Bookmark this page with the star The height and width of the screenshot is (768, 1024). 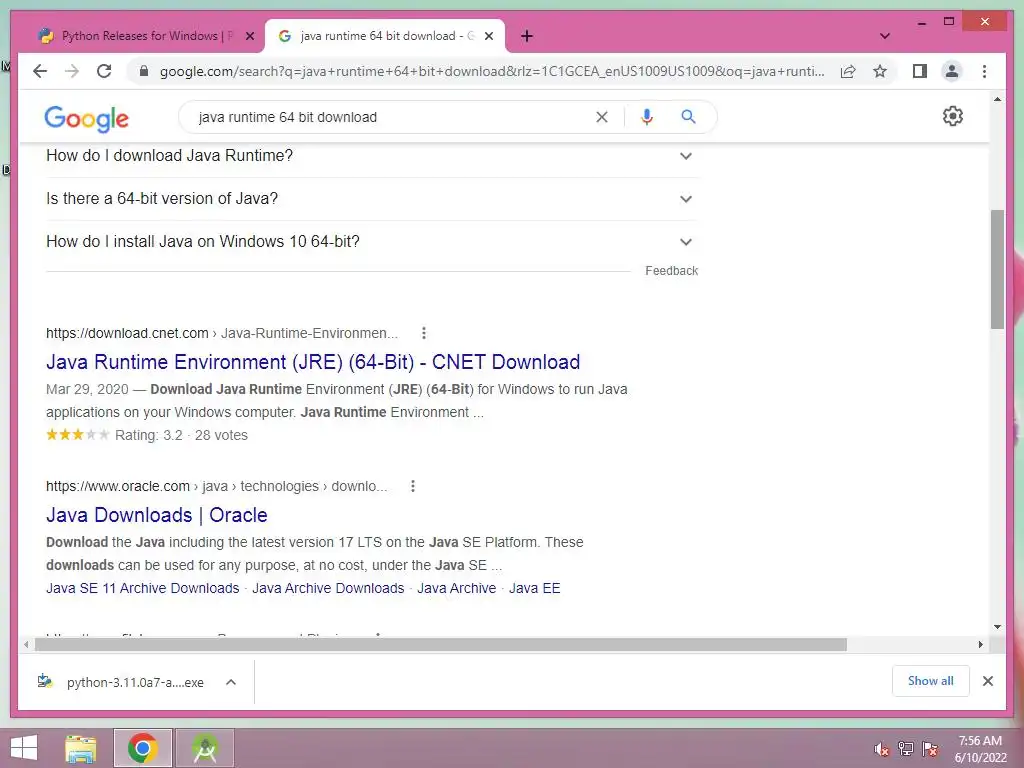880,71
